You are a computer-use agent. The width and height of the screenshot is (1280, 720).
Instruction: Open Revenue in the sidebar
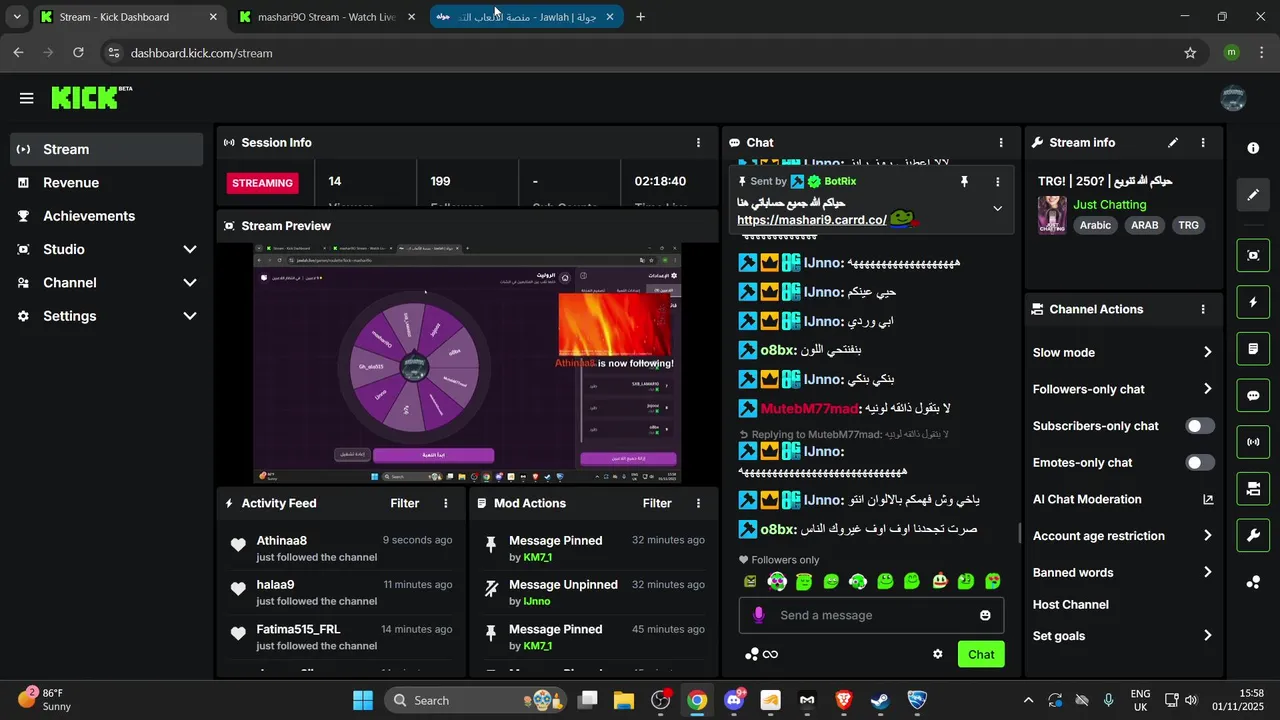click(107, 183)
